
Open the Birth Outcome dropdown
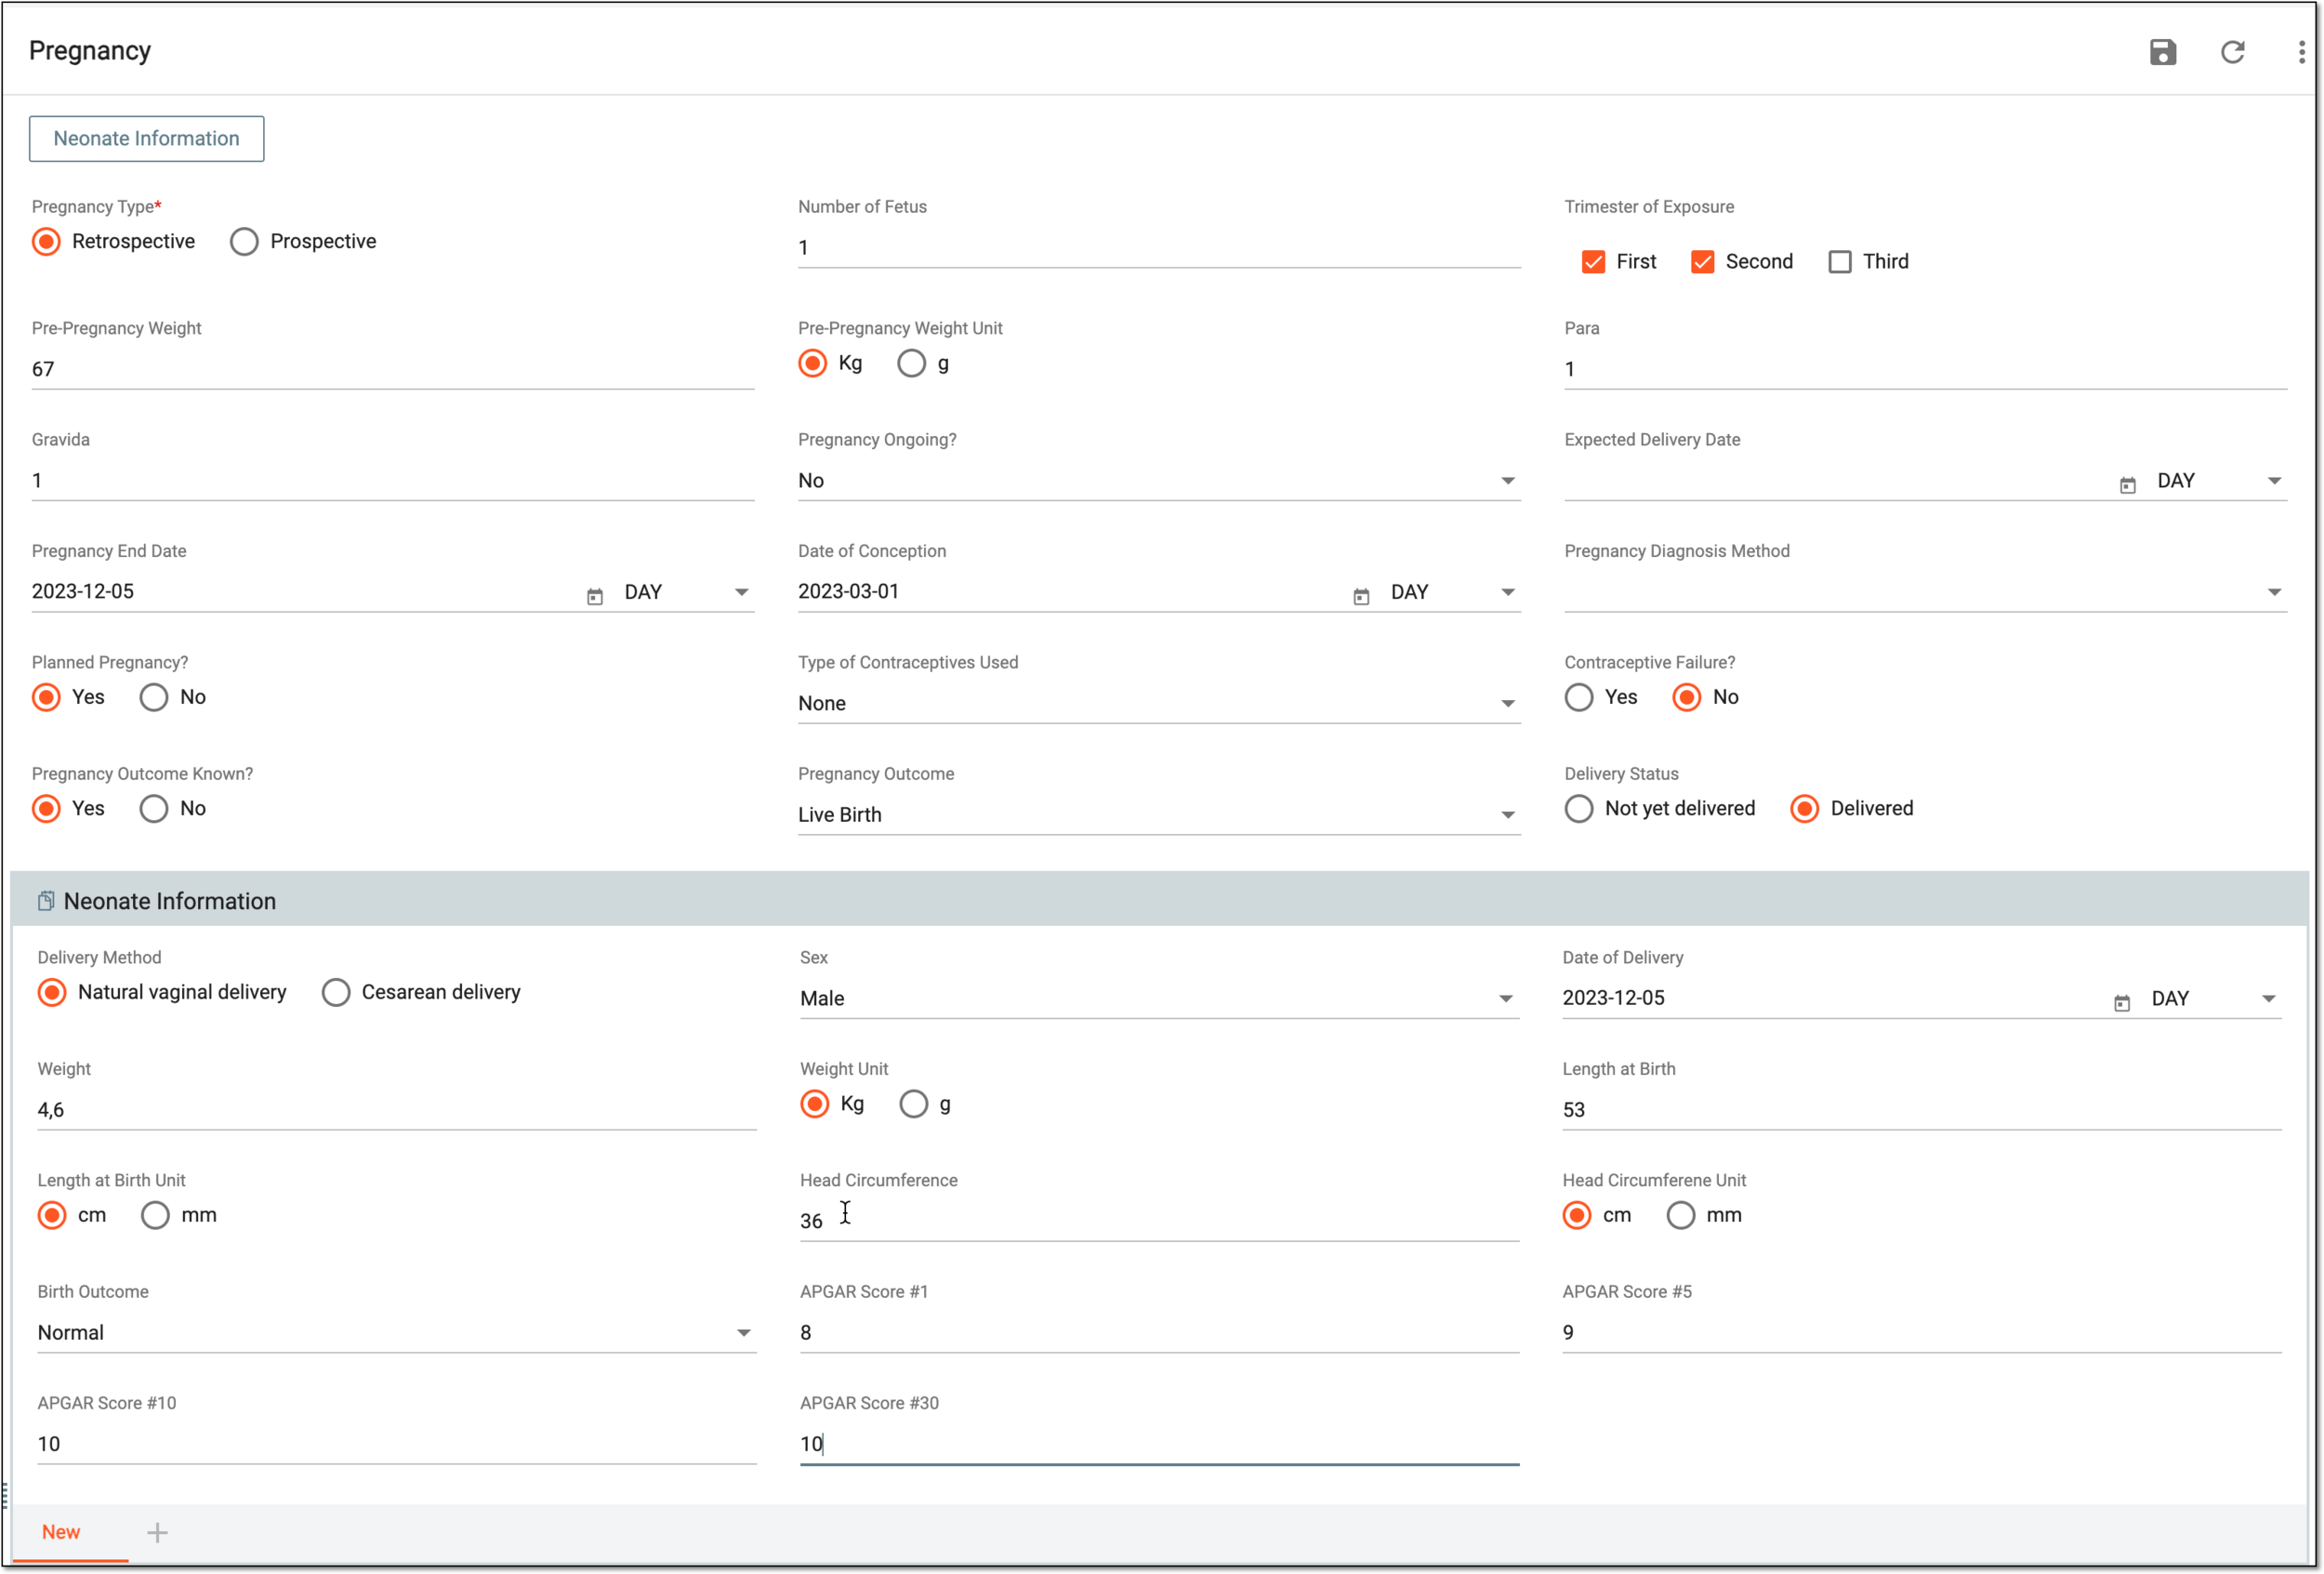[396, 1333]
